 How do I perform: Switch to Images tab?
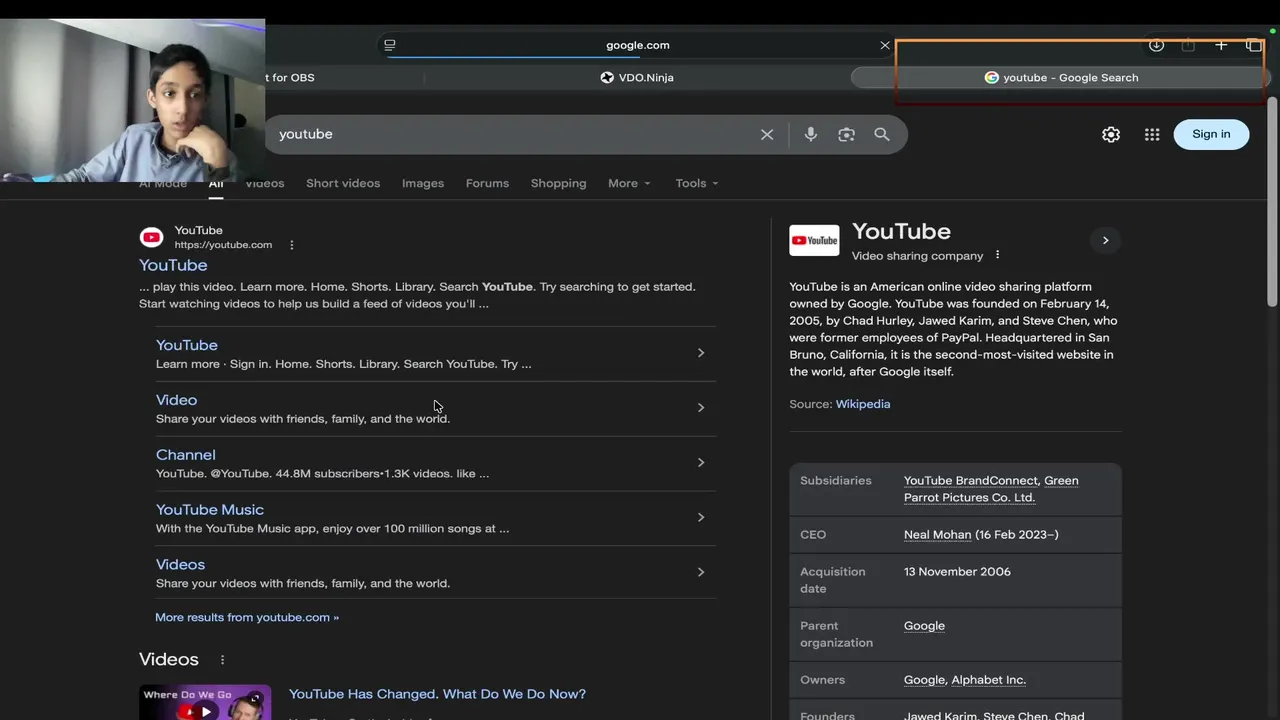[x=423, y=183]
